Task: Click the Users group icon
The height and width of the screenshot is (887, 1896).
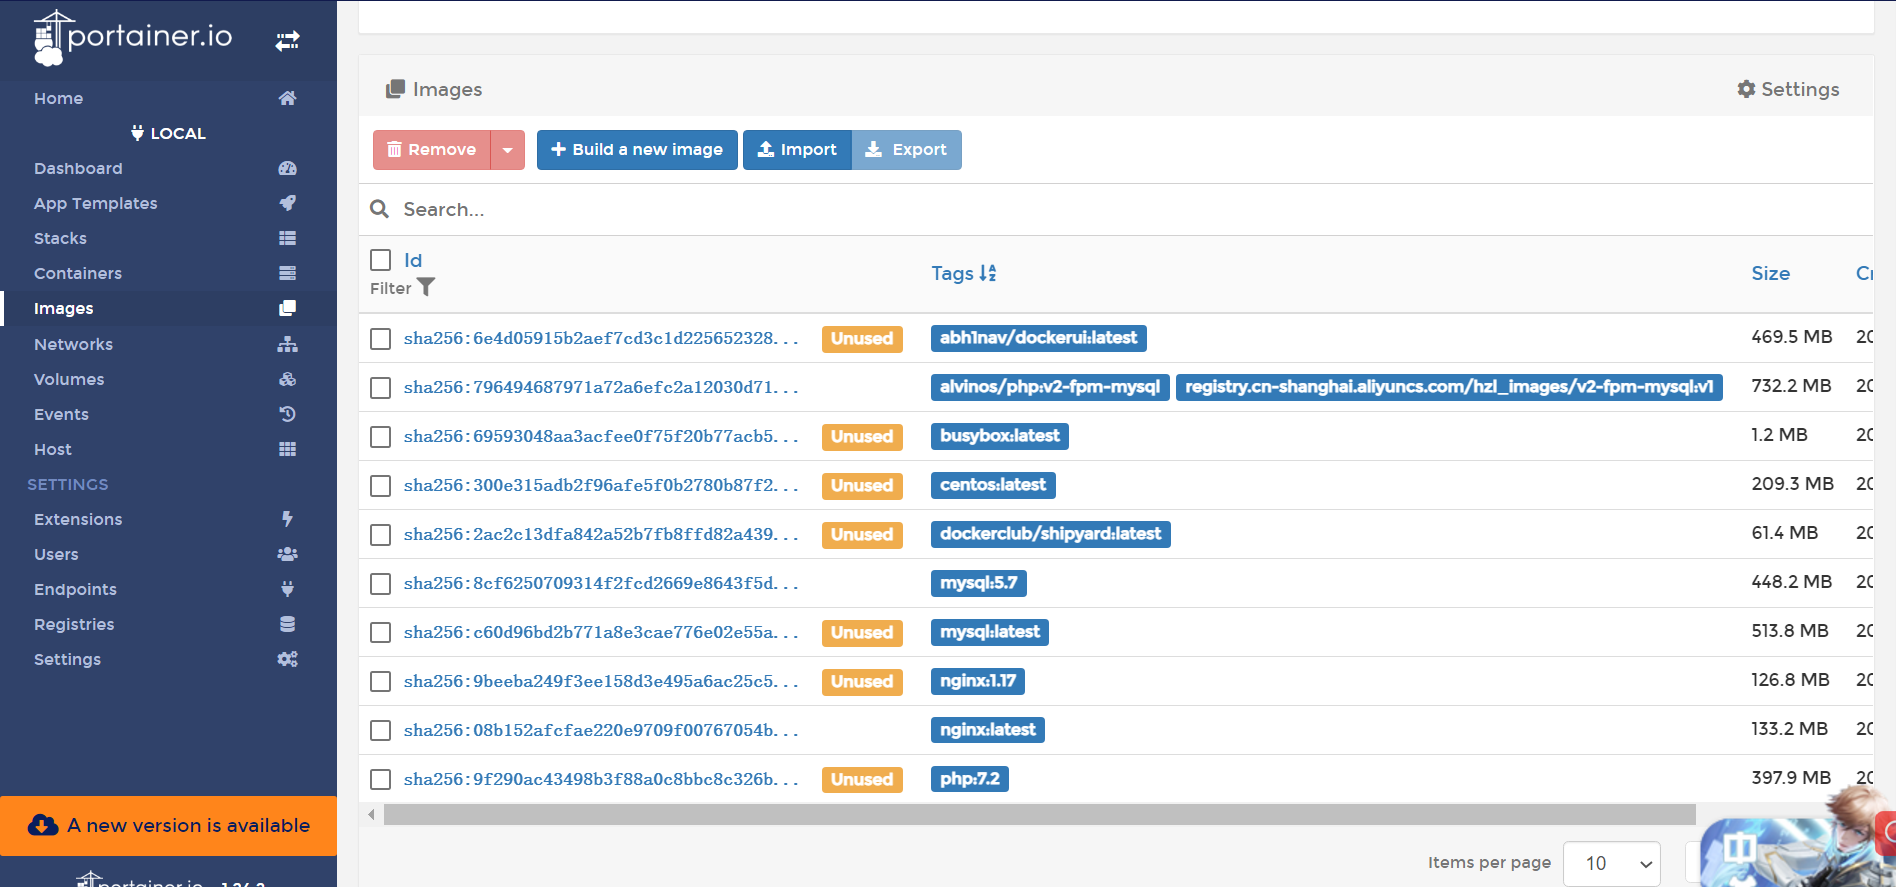Action: pos(287,554)
